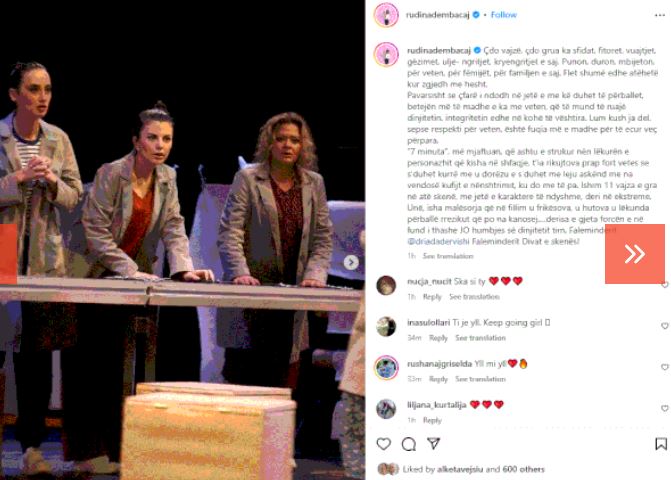Screen dimensions: 671x480
Task: Follow rudinadembacaj
Action: 504,15
